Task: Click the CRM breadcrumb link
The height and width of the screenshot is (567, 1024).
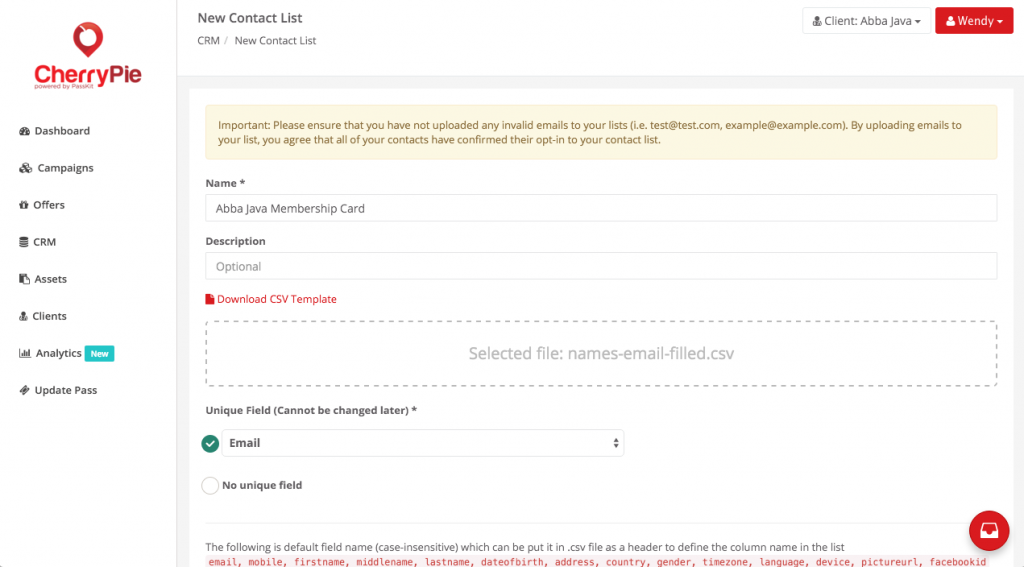Action: pos(208,40)
